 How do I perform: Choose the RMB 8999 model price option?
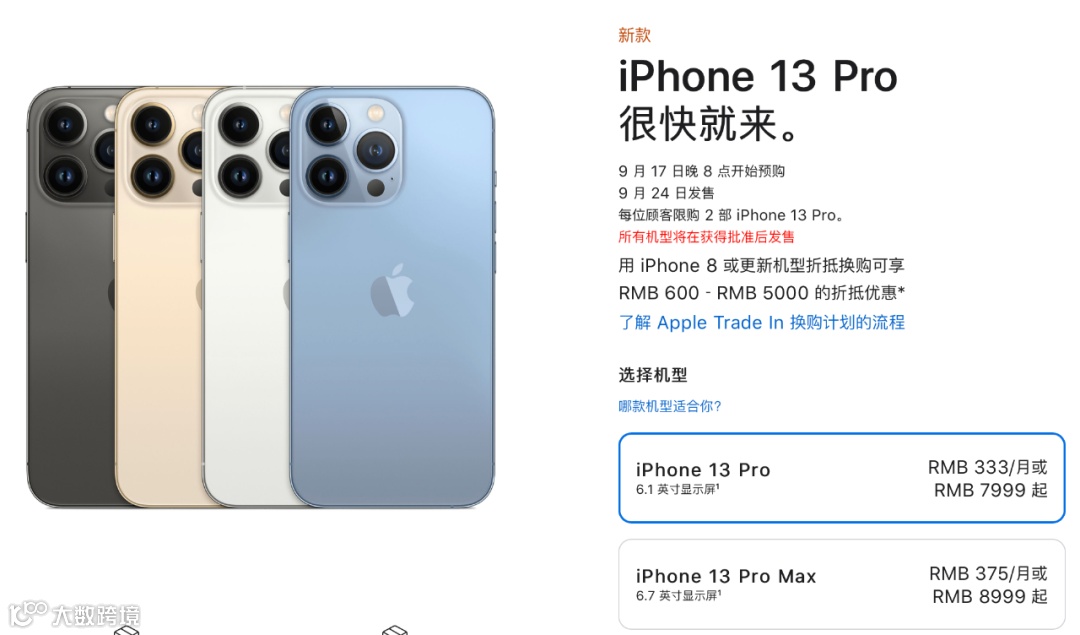point(990,596)
